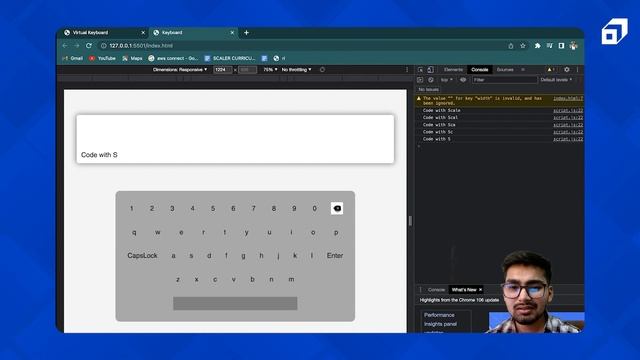Close the Virtual Keyboard tab

[143, 33]
